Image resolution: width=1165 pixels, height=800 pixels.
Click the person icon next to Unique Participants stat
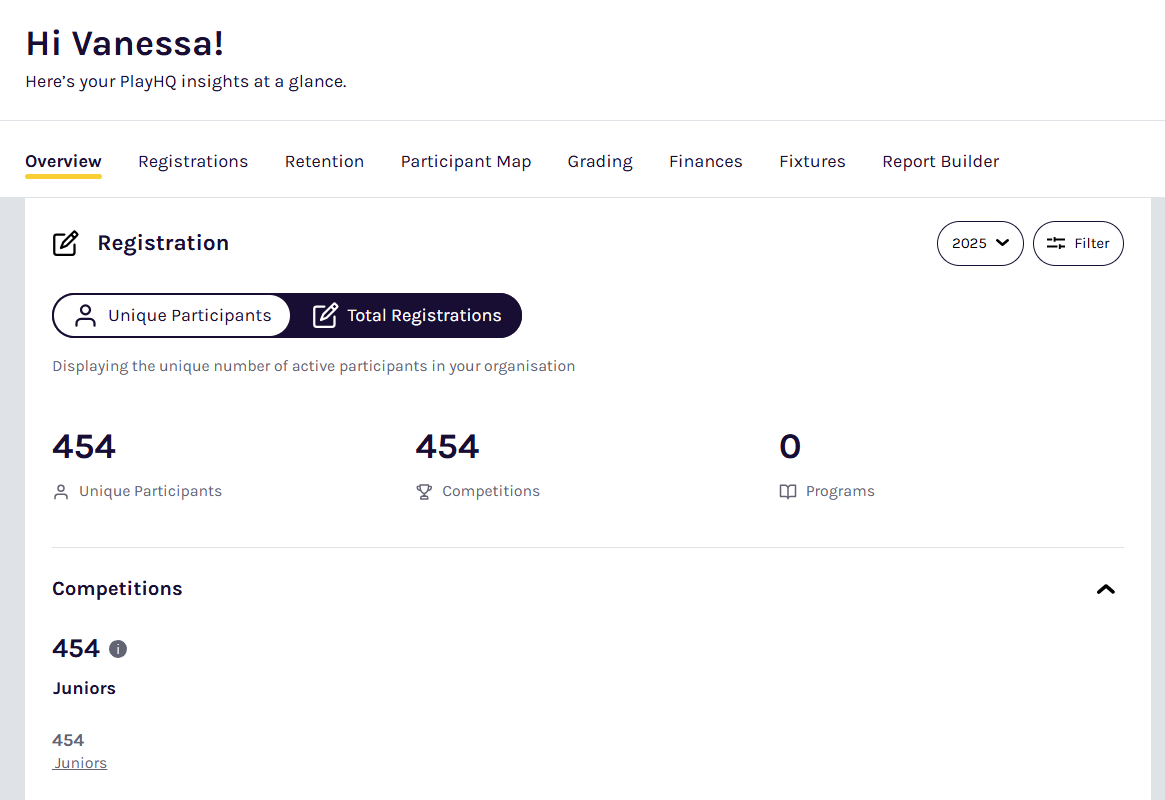coord(61,492)
